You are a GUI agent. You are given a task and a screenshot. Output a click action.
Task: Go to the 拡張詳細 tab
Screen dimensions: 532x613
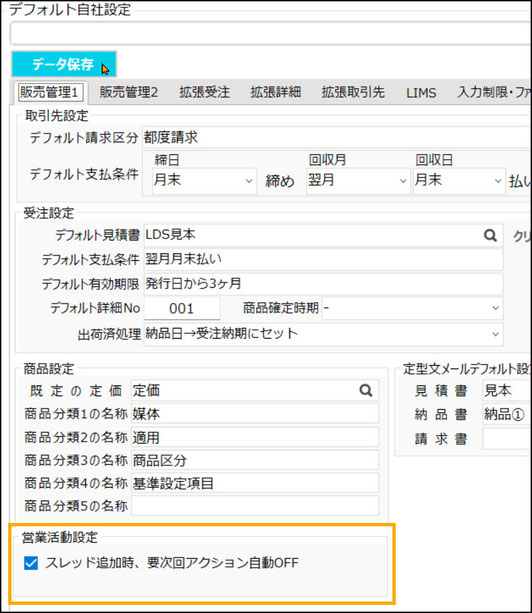click(x=276, y=92)
